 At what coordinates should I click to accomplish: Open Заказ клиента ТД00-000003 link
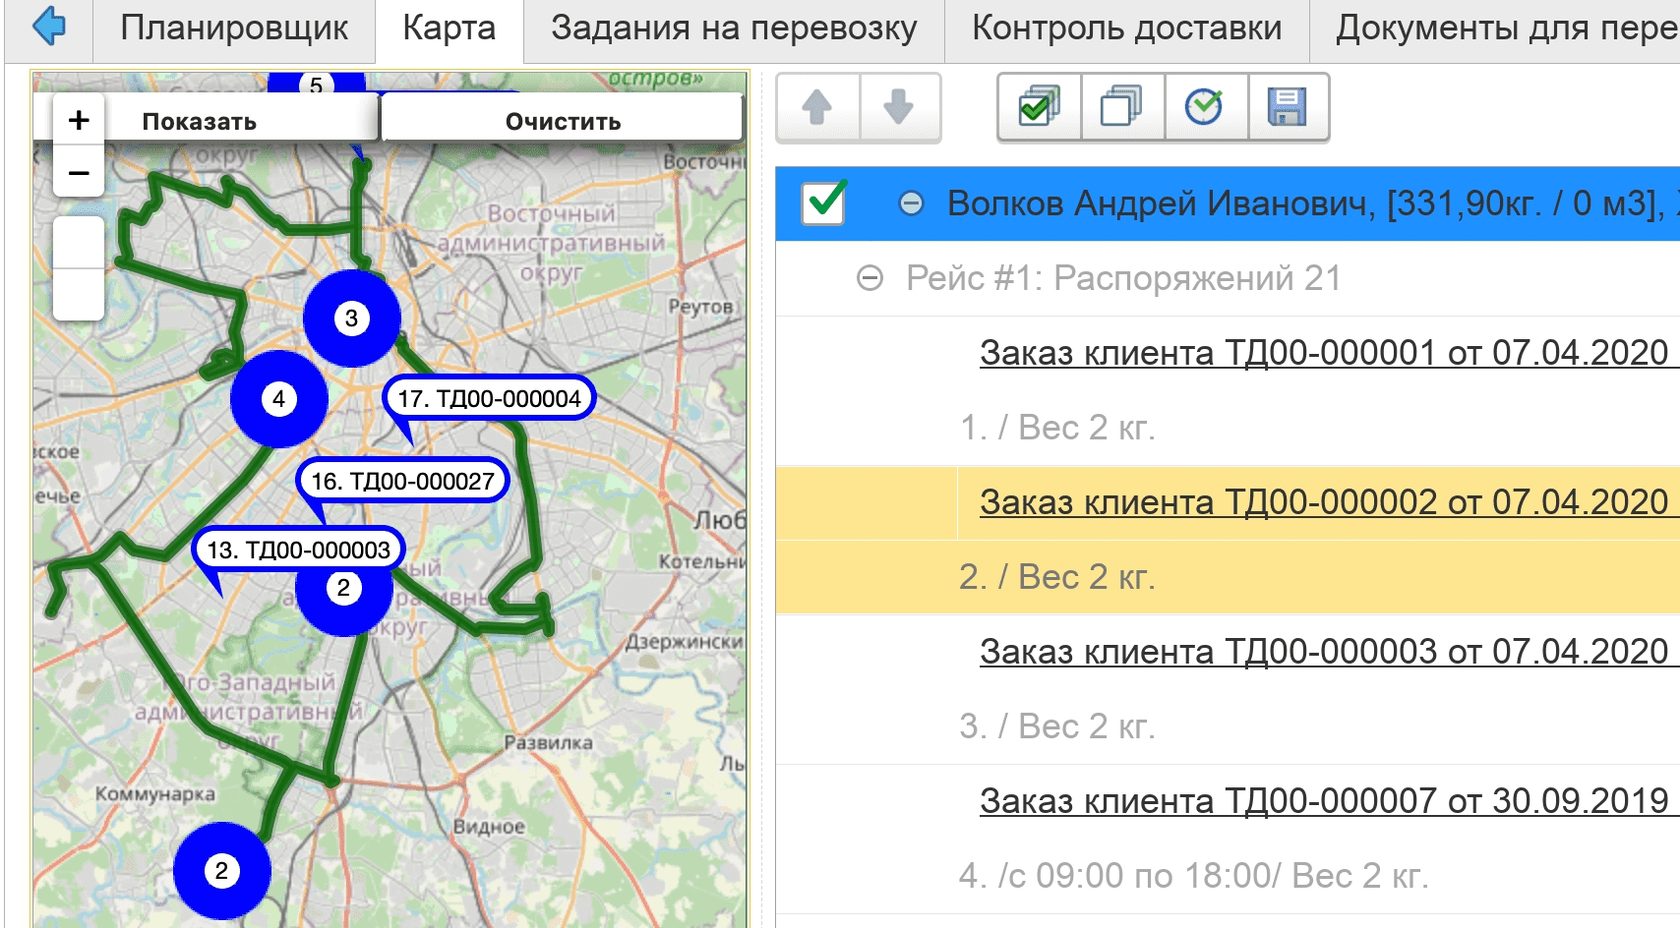pyautogui.click(x=1323, y=652)
